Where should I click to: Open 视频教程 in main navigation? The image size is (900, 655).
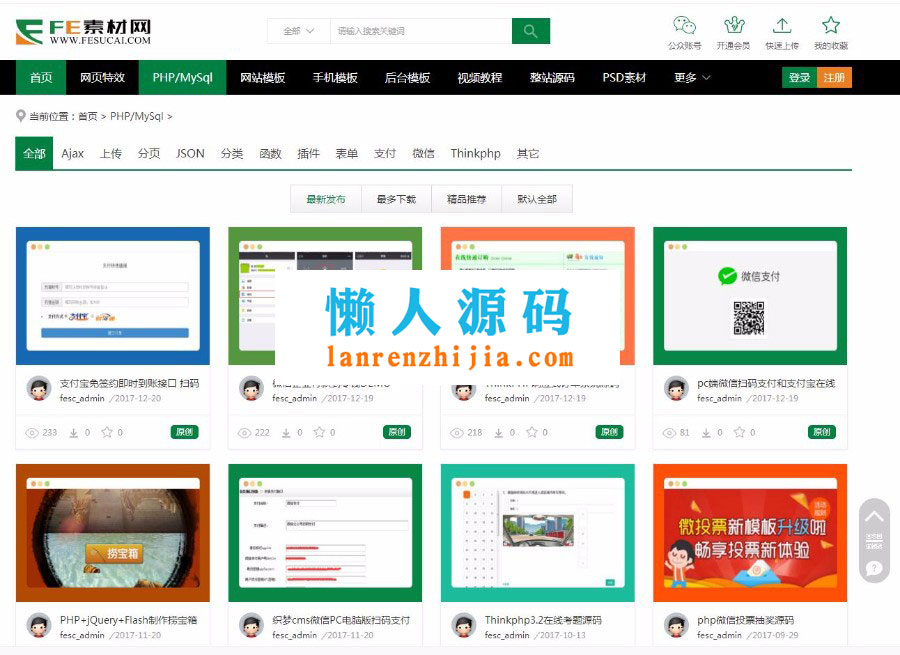click(x=479, y=77)
